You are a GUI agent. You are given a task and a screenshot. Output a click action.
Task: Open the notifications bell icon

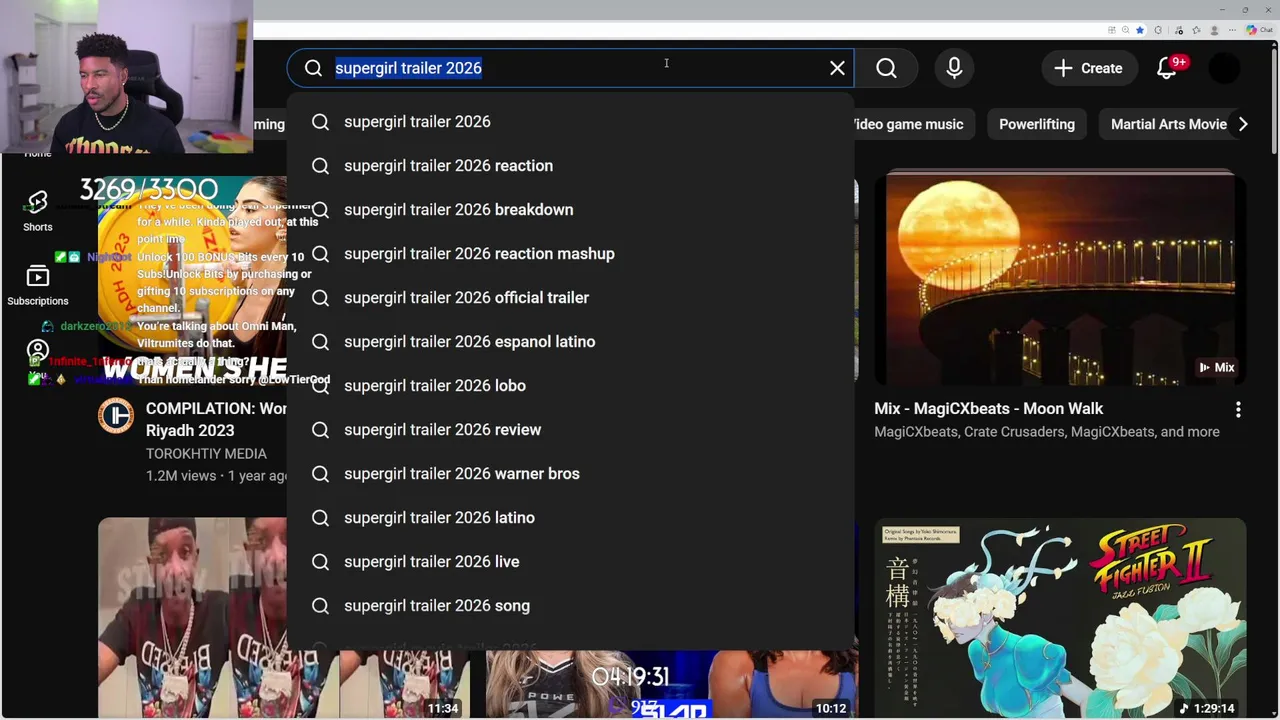tap(1167, 68)
